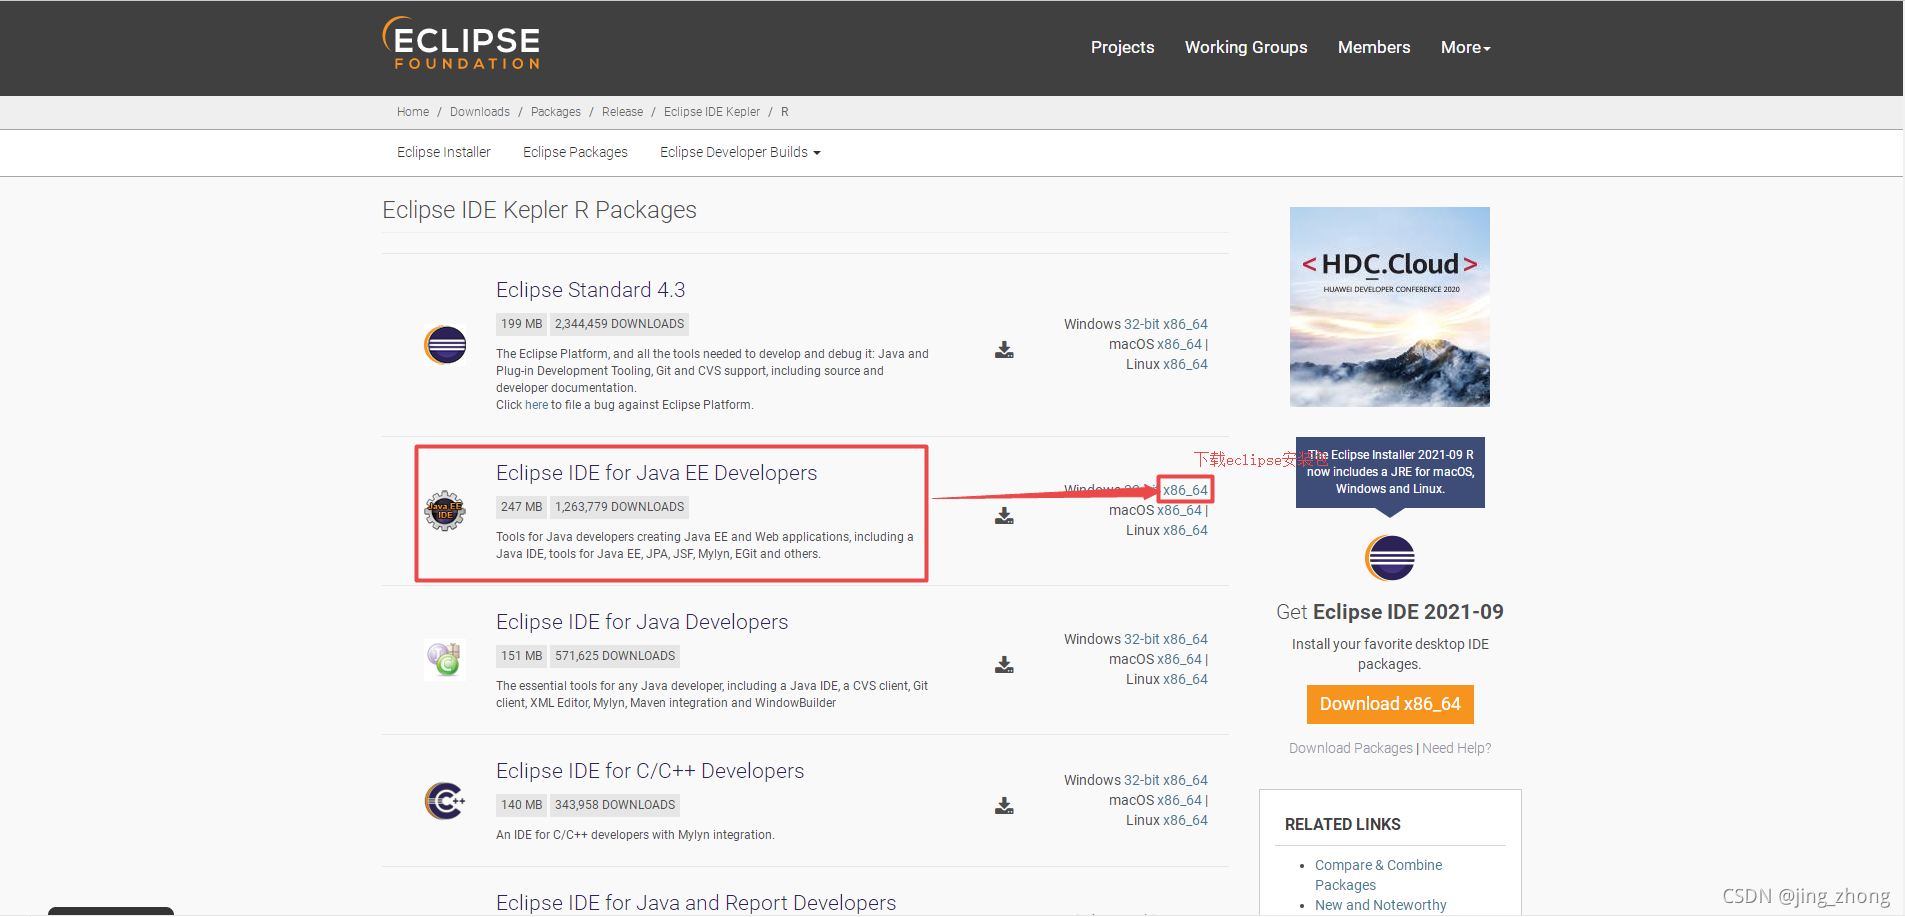1905x917 pixels.
Task: Open Eclipse IDE for Java and Report Developers
Action: click(x=696, y=903)
